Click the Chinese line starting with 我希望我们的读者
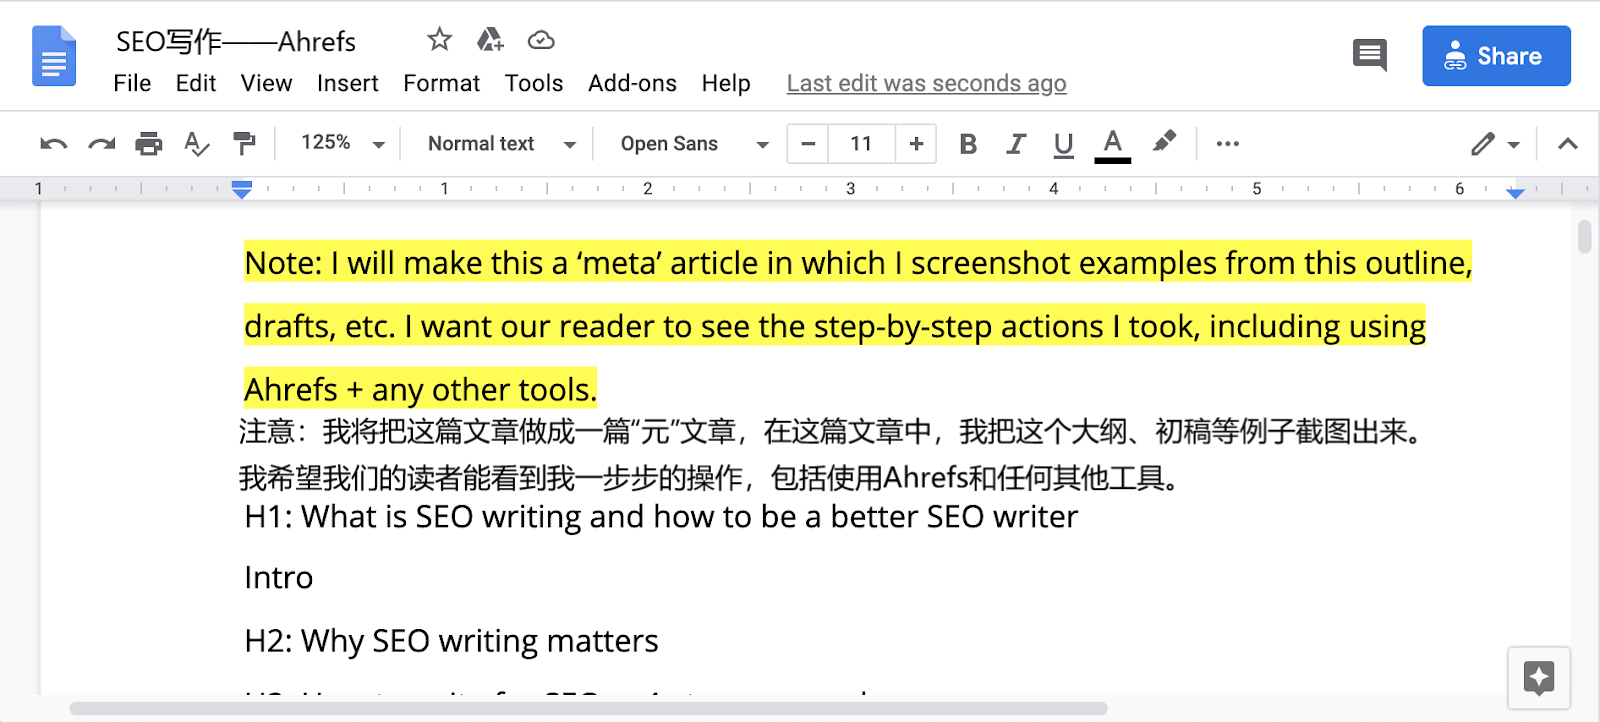Image resolution: width=1600 pixels, height=722 pixels. pyautogui.click(x=710, y=478)
